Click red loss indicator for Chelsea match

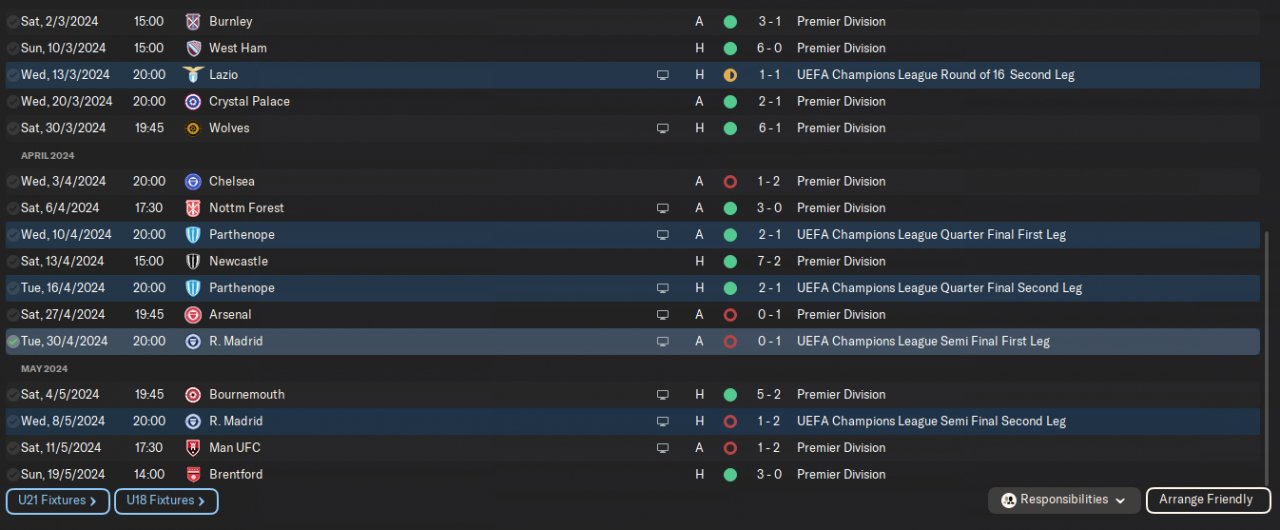730,181
